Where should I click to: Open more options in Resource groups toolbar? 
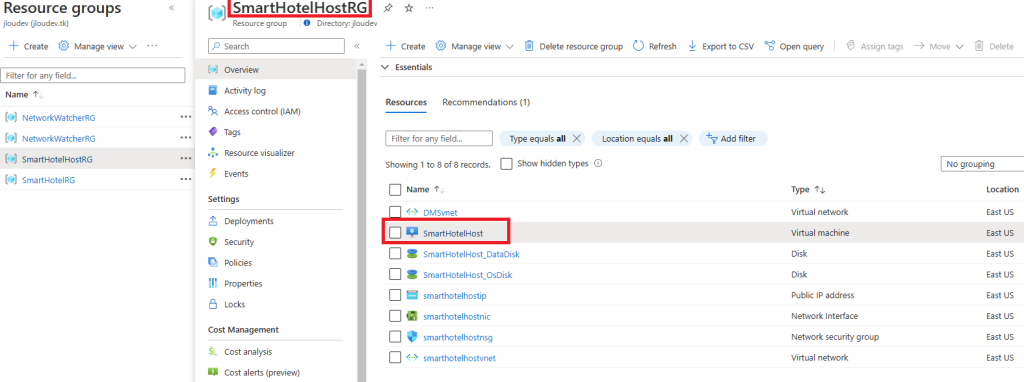[152, 46]
